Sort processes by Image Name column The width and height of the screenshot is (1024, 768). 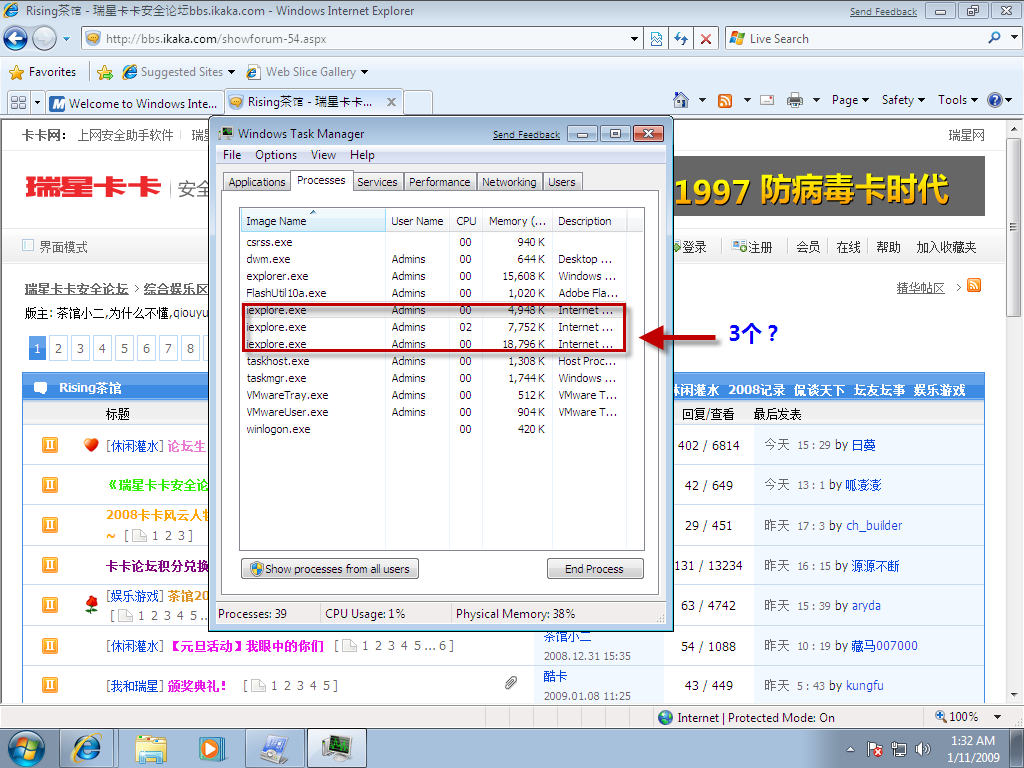(x=312, y=221)
